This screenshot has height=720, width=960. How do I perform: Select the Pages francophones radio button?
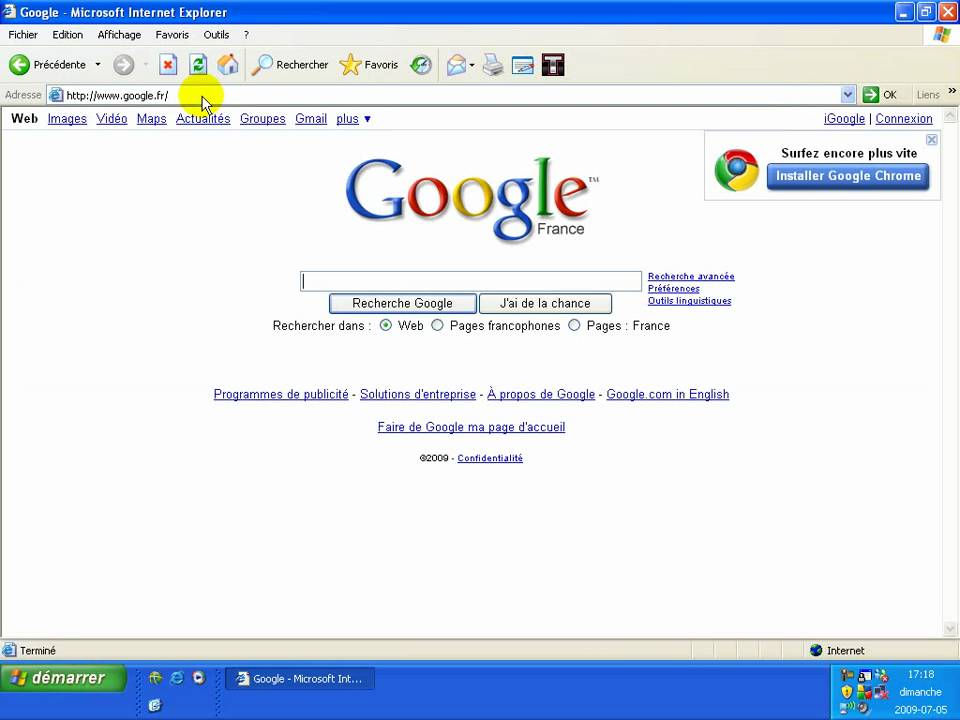click(437, 325)
